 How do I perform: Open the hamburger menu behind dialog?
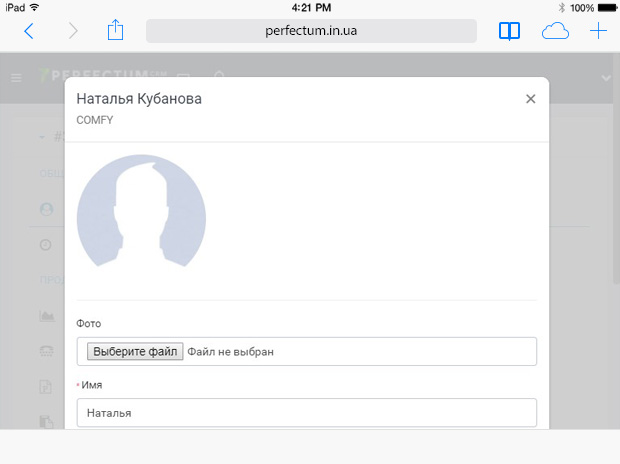tap(16, 78)
